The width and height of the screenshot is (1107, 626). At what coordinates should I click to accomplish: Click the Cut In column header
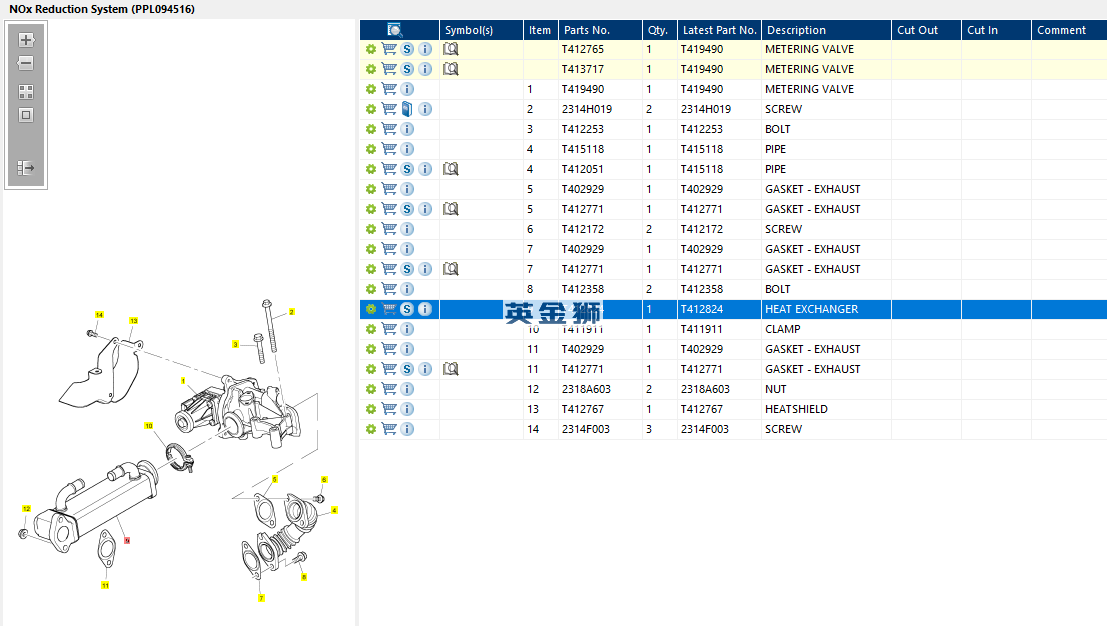click(x=996, y=30)
